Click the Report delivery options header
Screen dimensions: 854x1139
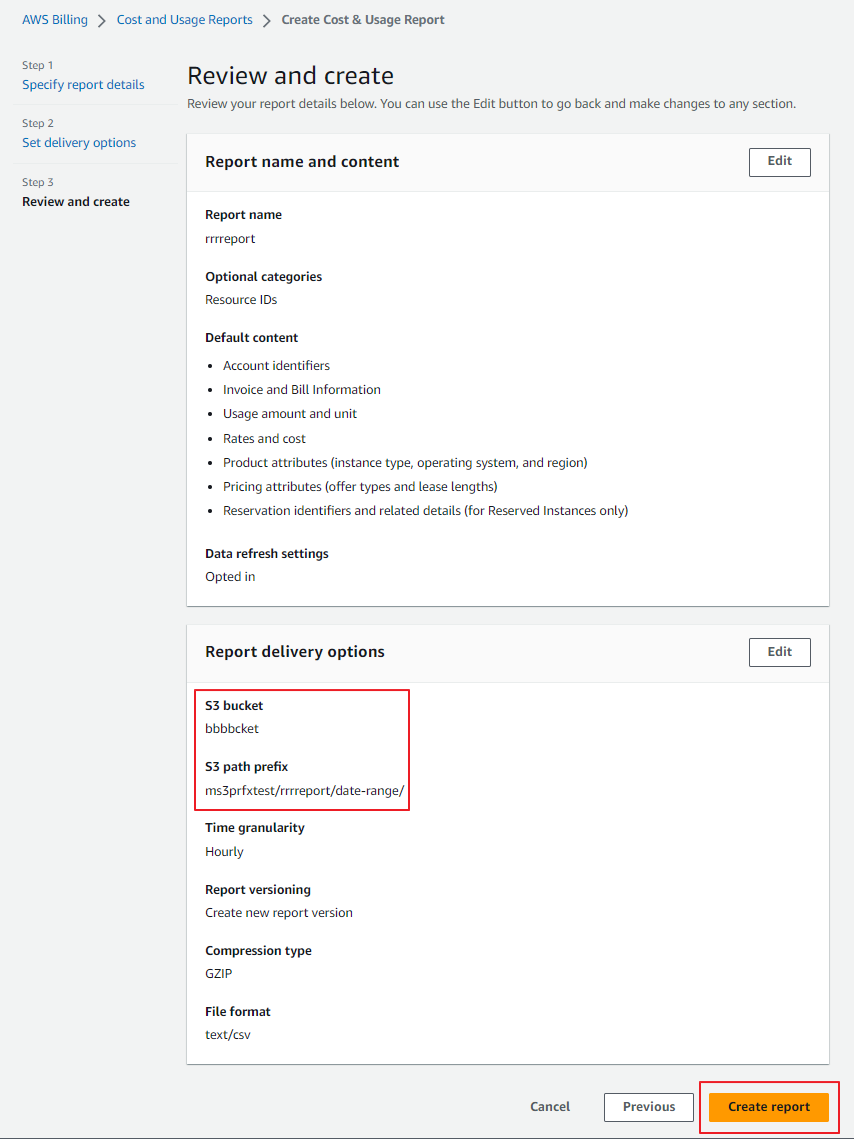coord(295,652)
